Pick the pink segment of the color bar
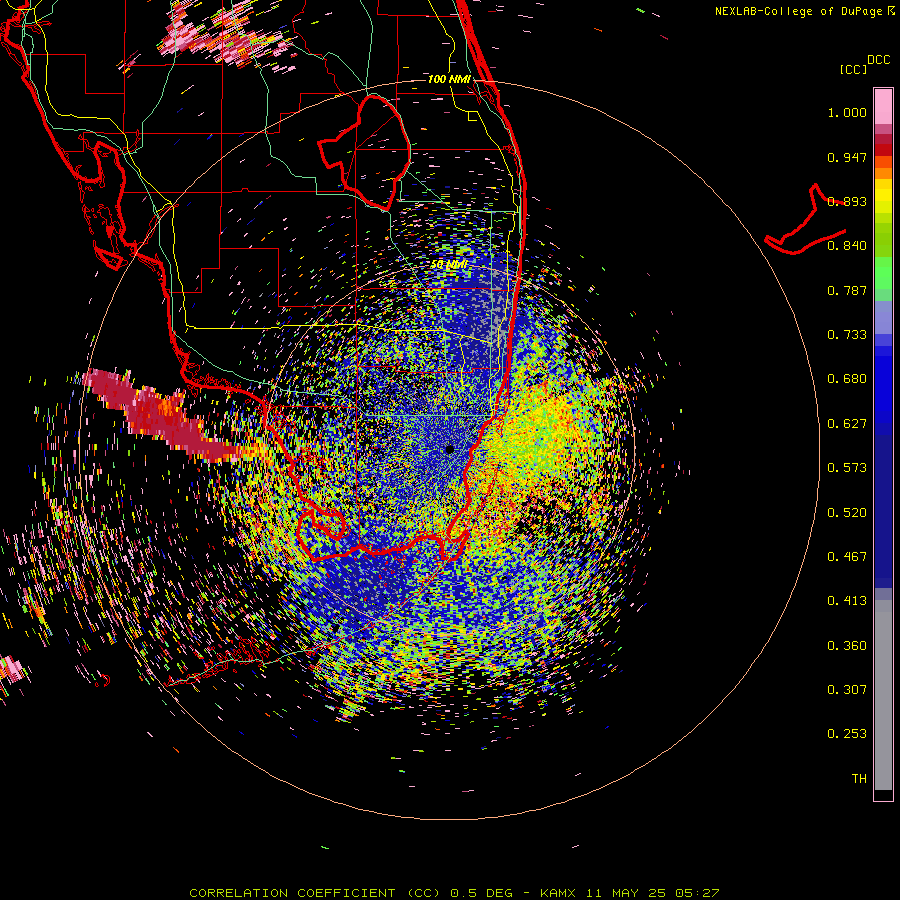This screenshot has height=900, width=900. [883, 106]
